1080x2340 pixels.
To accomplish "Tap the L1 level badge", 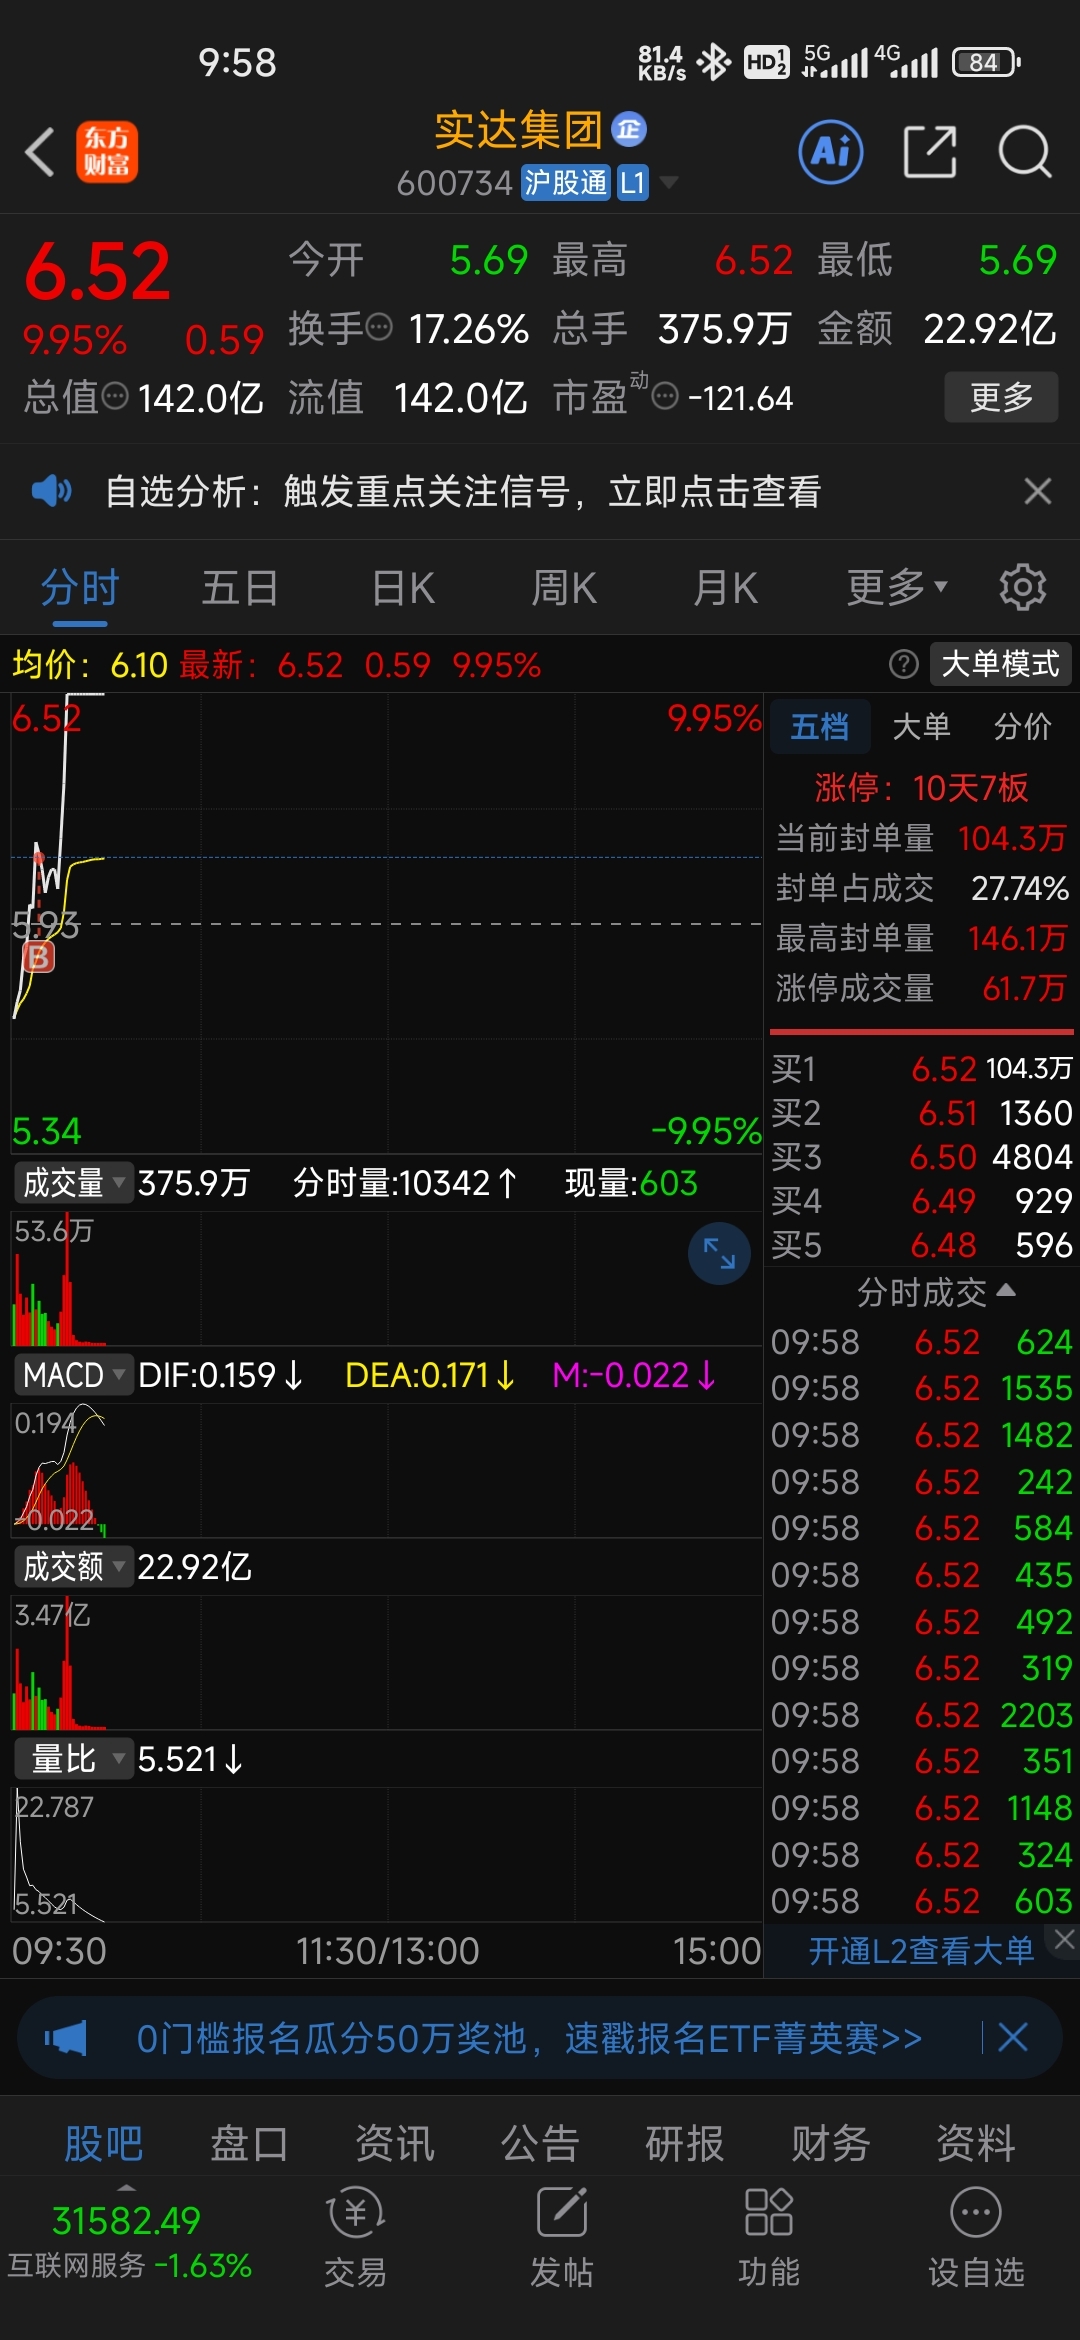I will (632, 183).
